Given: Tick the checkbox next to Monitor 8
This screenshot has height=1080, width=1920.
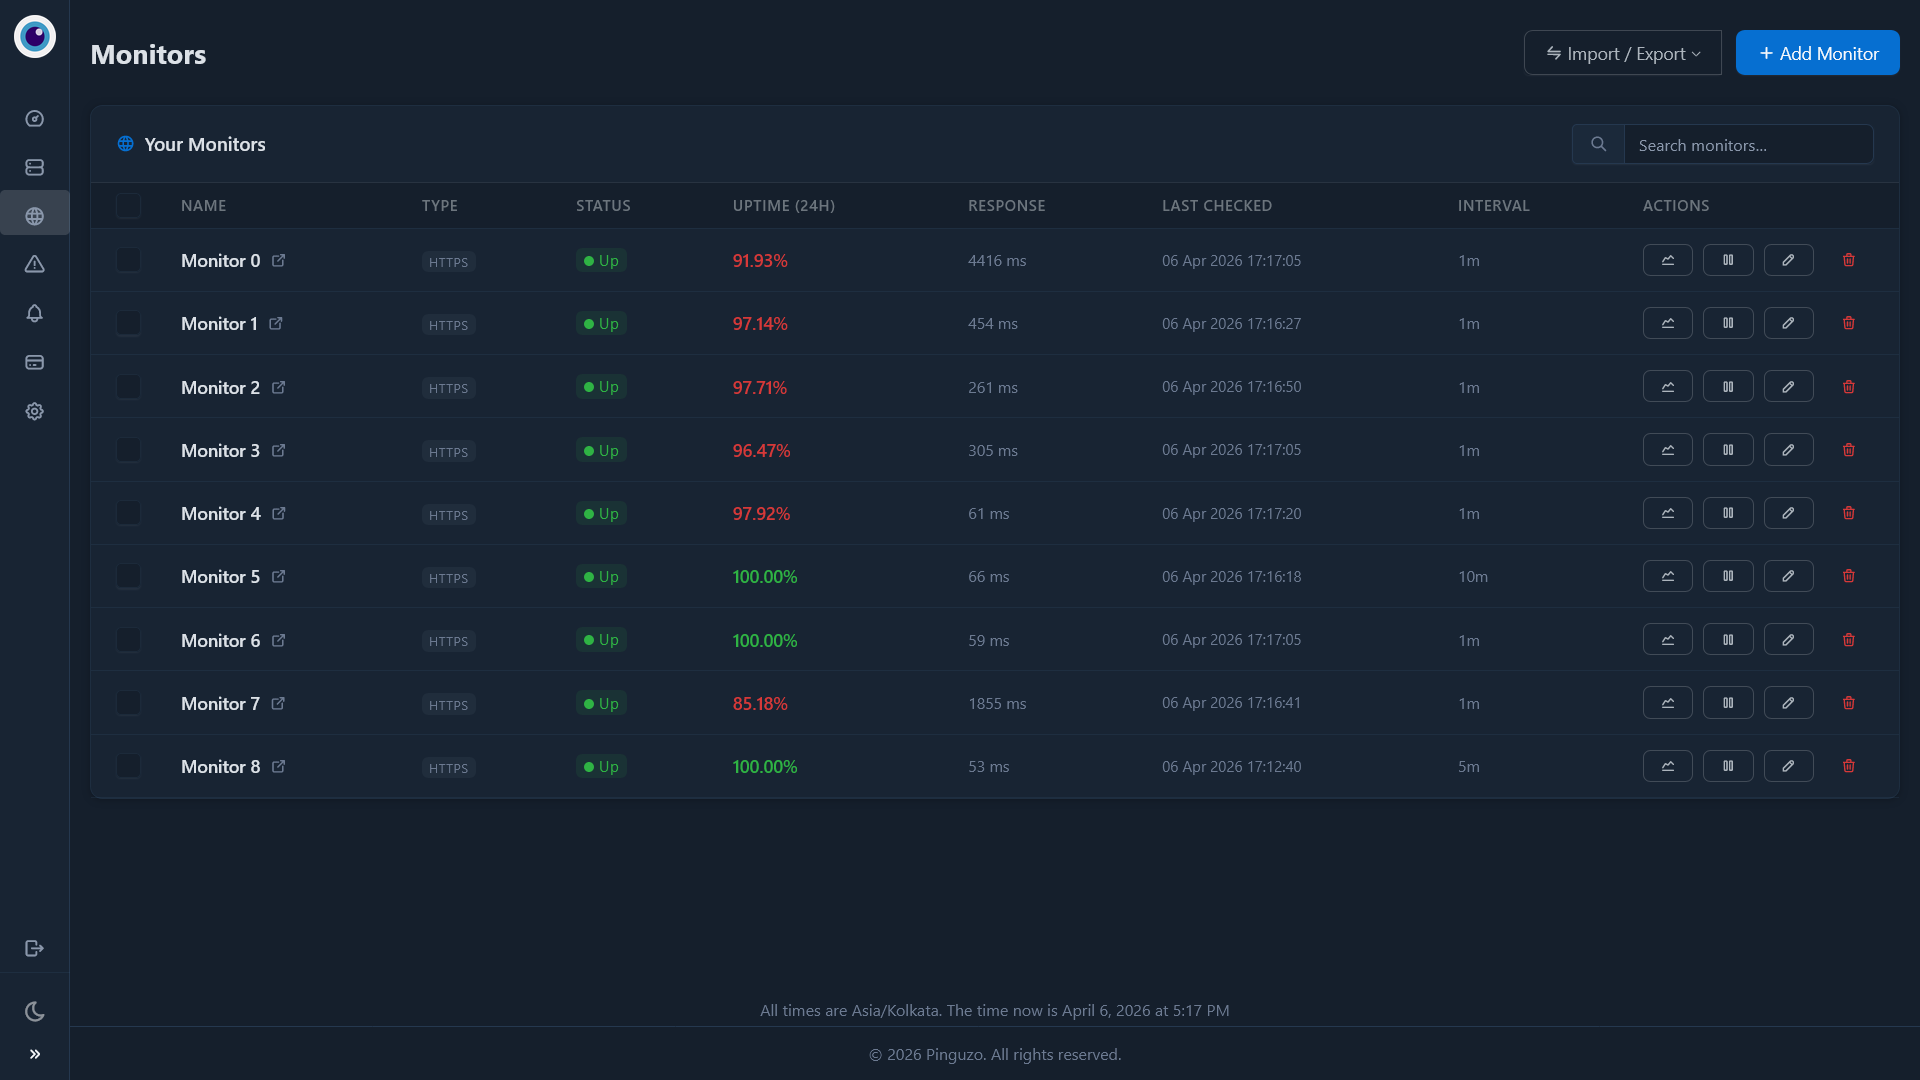Looking at the screenshot, I should [x=128, y=766].
